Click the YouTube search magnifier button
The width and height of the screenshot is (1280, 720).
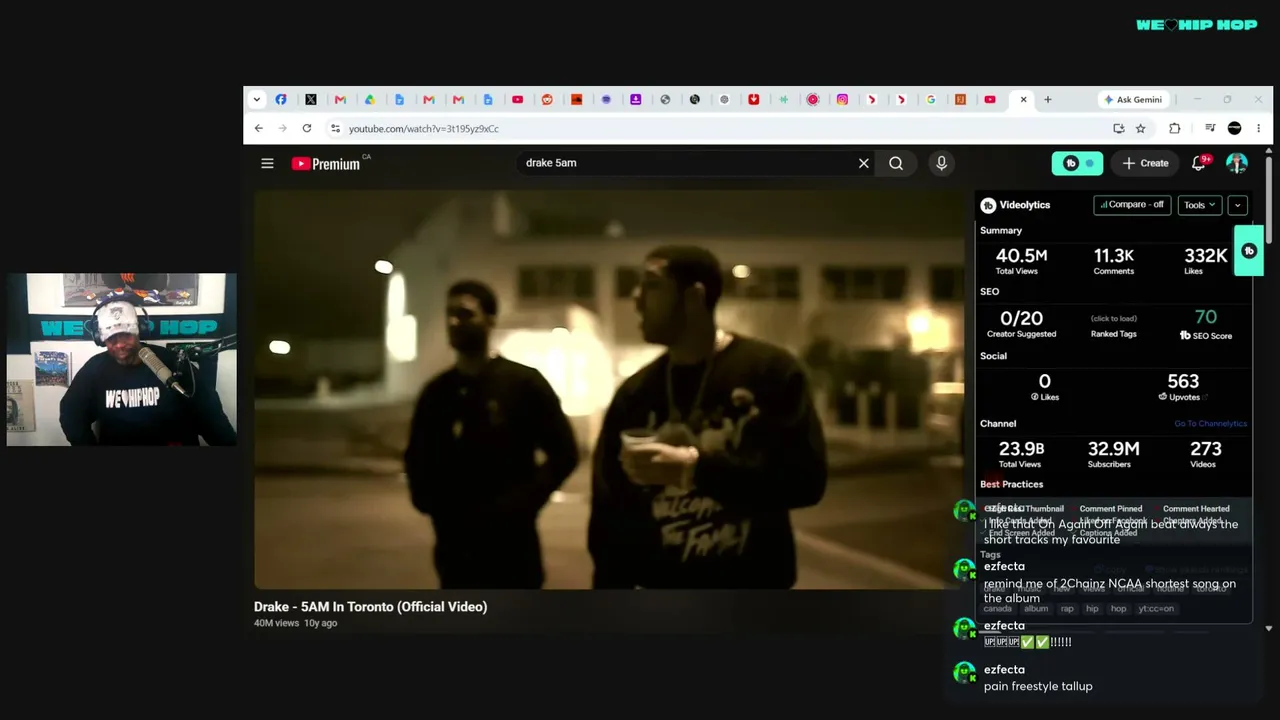[x=896, y=163]
